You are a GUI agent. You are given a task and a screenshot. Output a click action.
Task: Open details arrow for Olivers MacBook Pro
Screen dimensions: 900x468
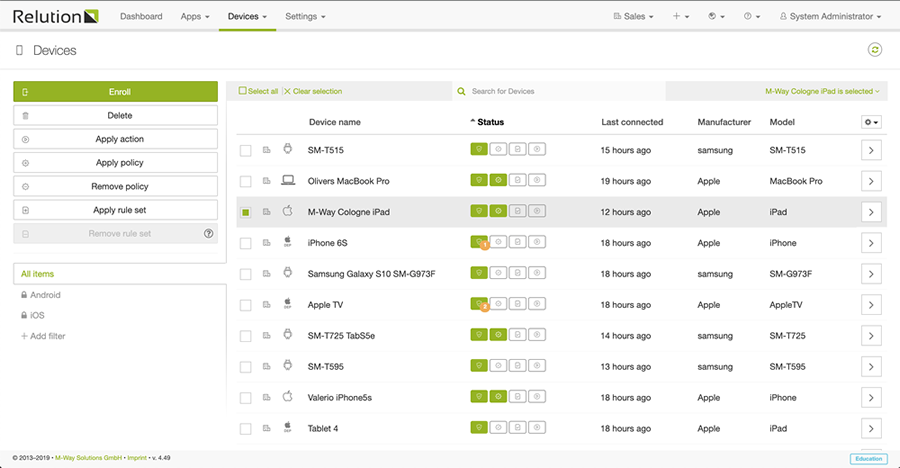871,181
